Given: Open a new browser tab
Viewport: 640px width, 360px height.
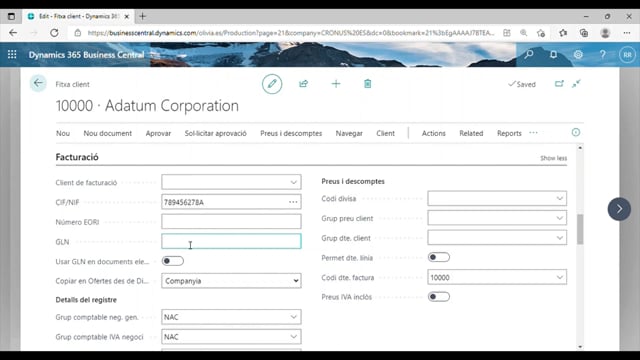Looking at the screenshot, I should 142,16.
